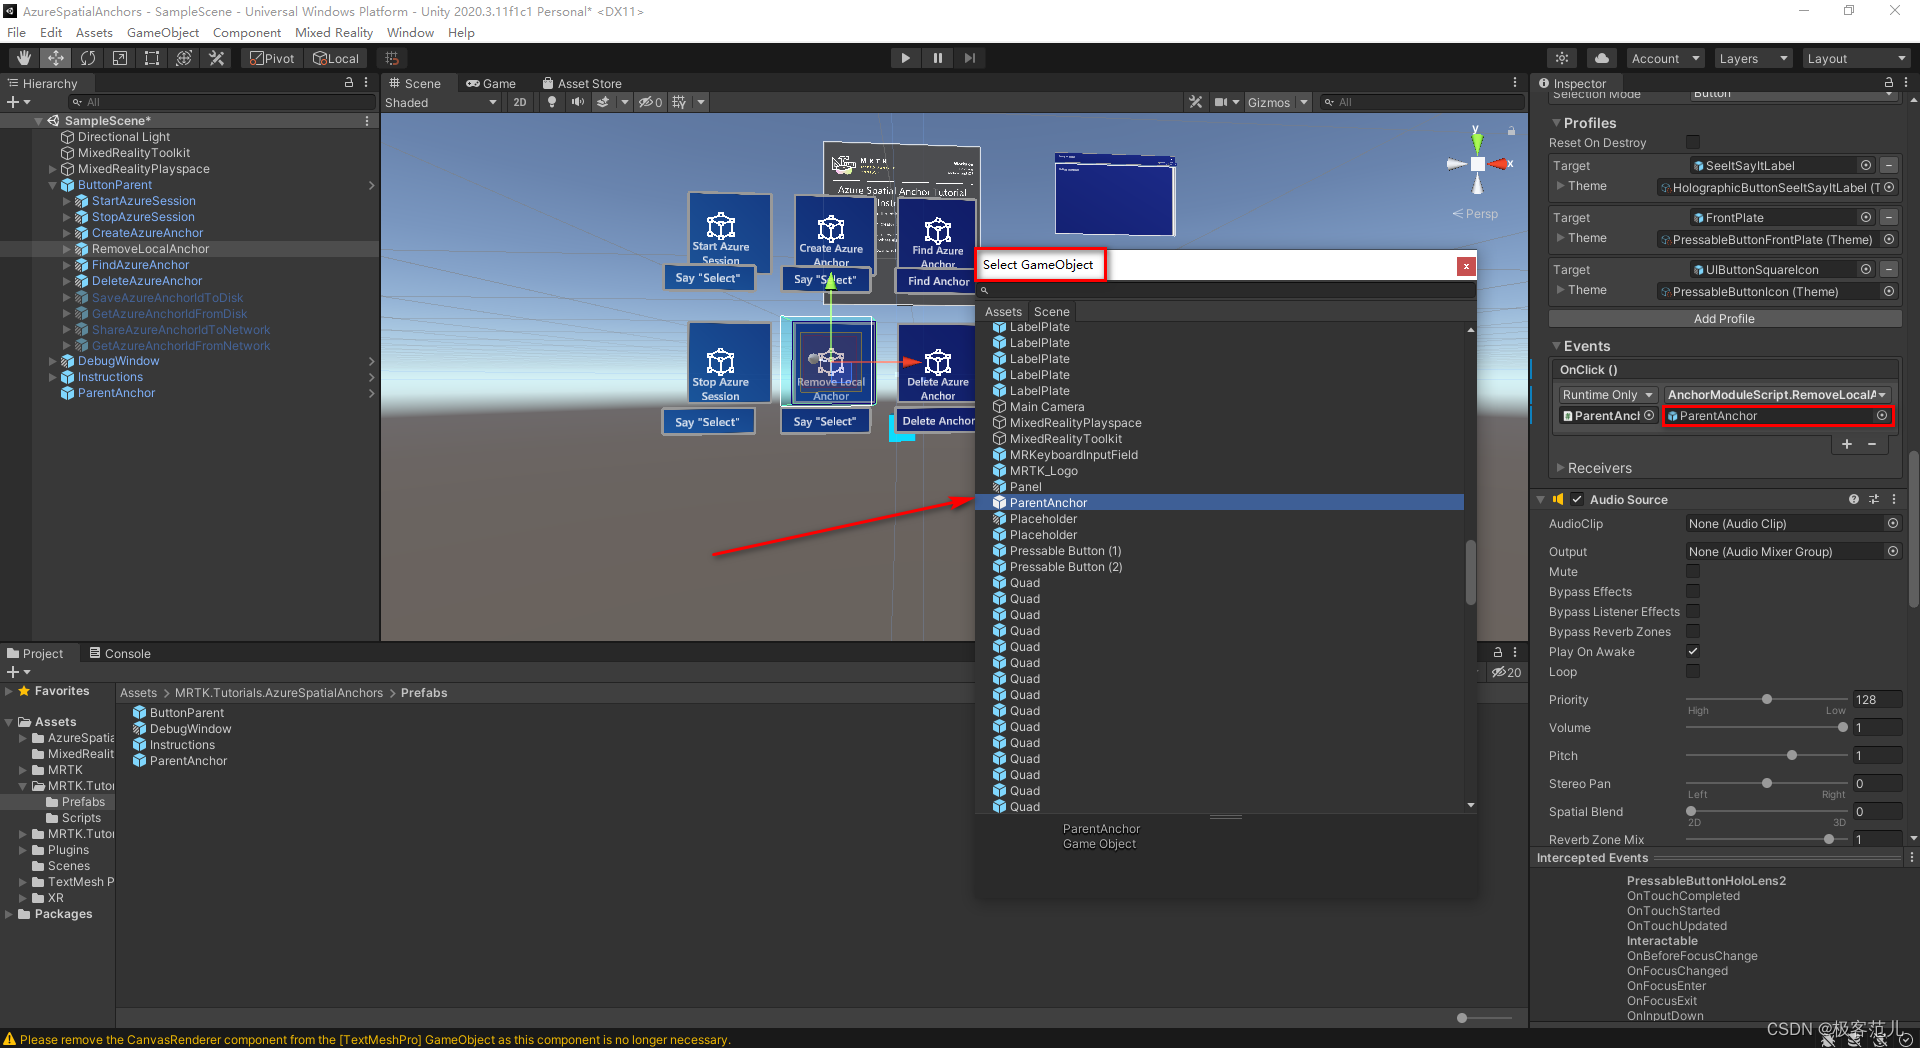Toggle scene lighting bulb icon

pos(551,102)
